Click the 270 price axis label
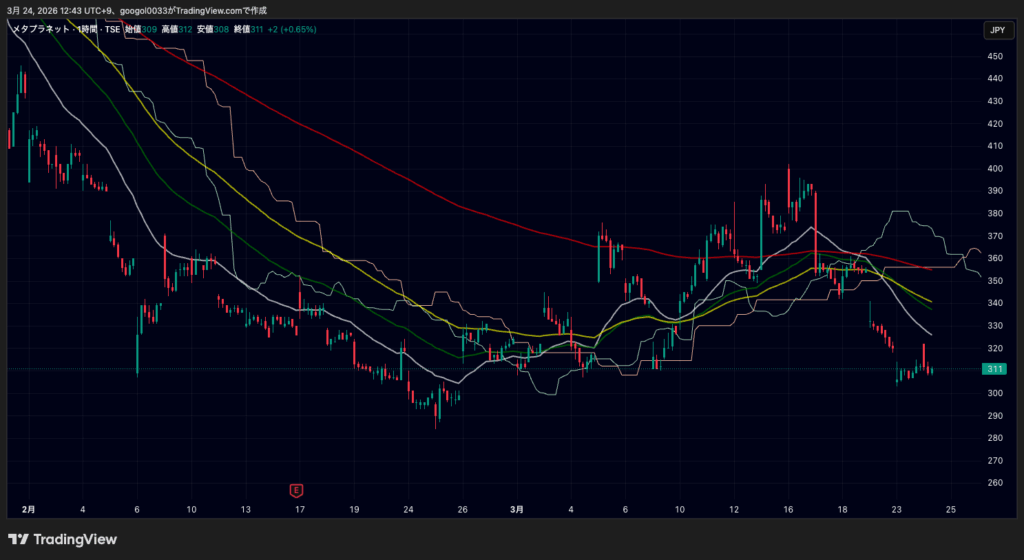The width and height of the screenshot is (1024, 560). [995, 461]
